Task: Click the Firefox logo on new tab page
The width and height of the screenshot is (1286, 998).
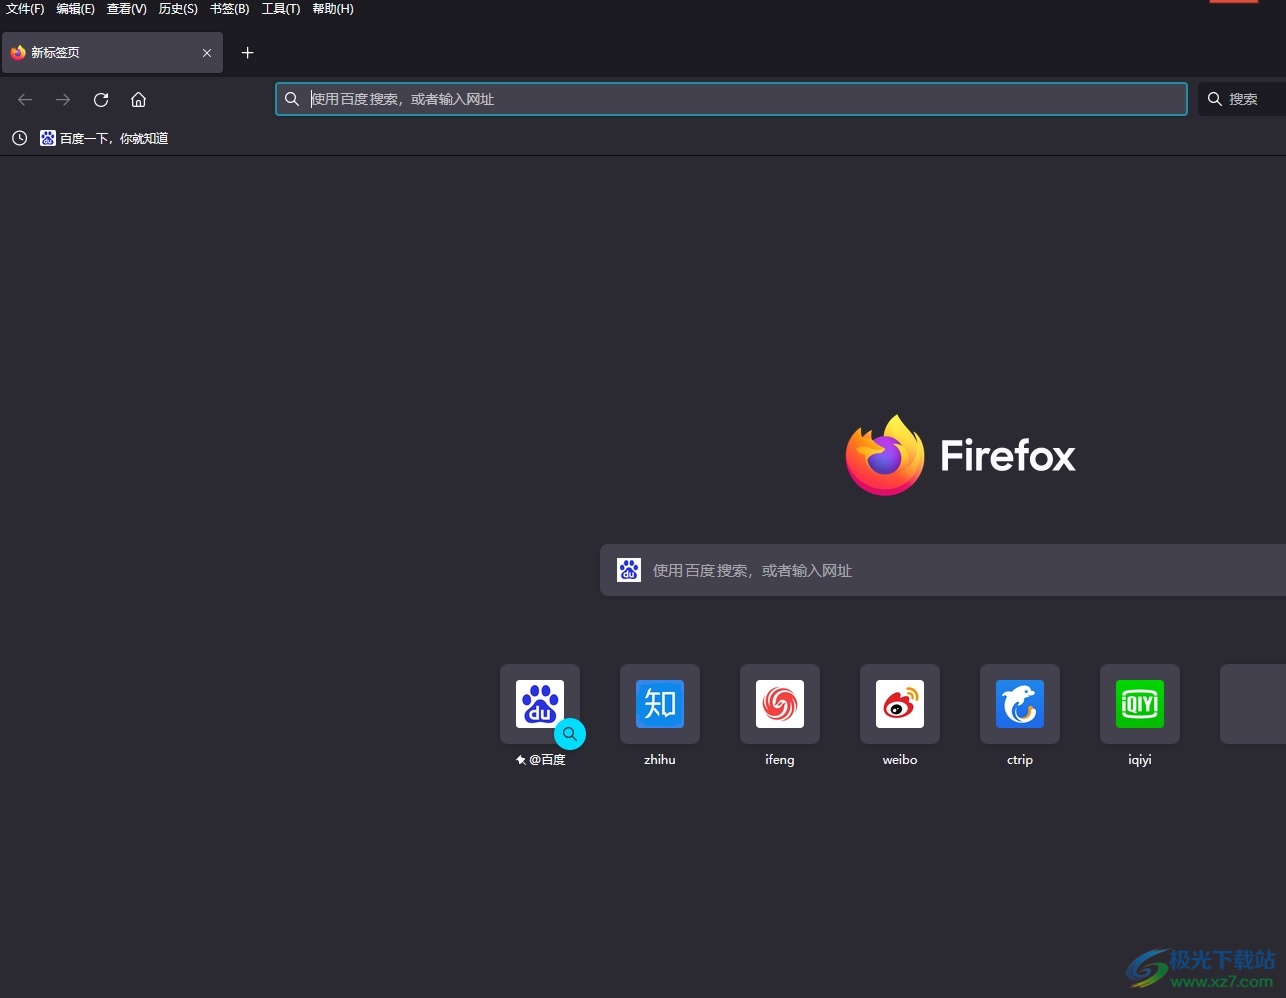Action: pos(885,455)
